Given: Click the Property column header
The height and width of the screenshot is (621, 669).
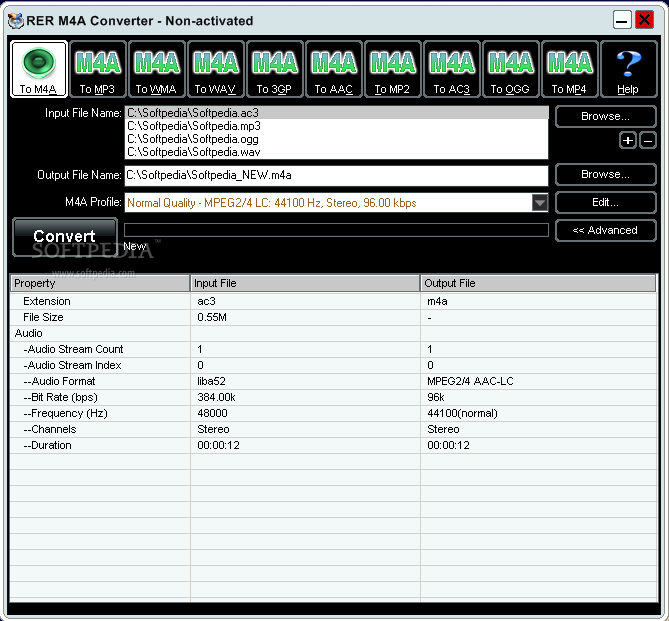Looking at the screenshot, I should [100, 283].
